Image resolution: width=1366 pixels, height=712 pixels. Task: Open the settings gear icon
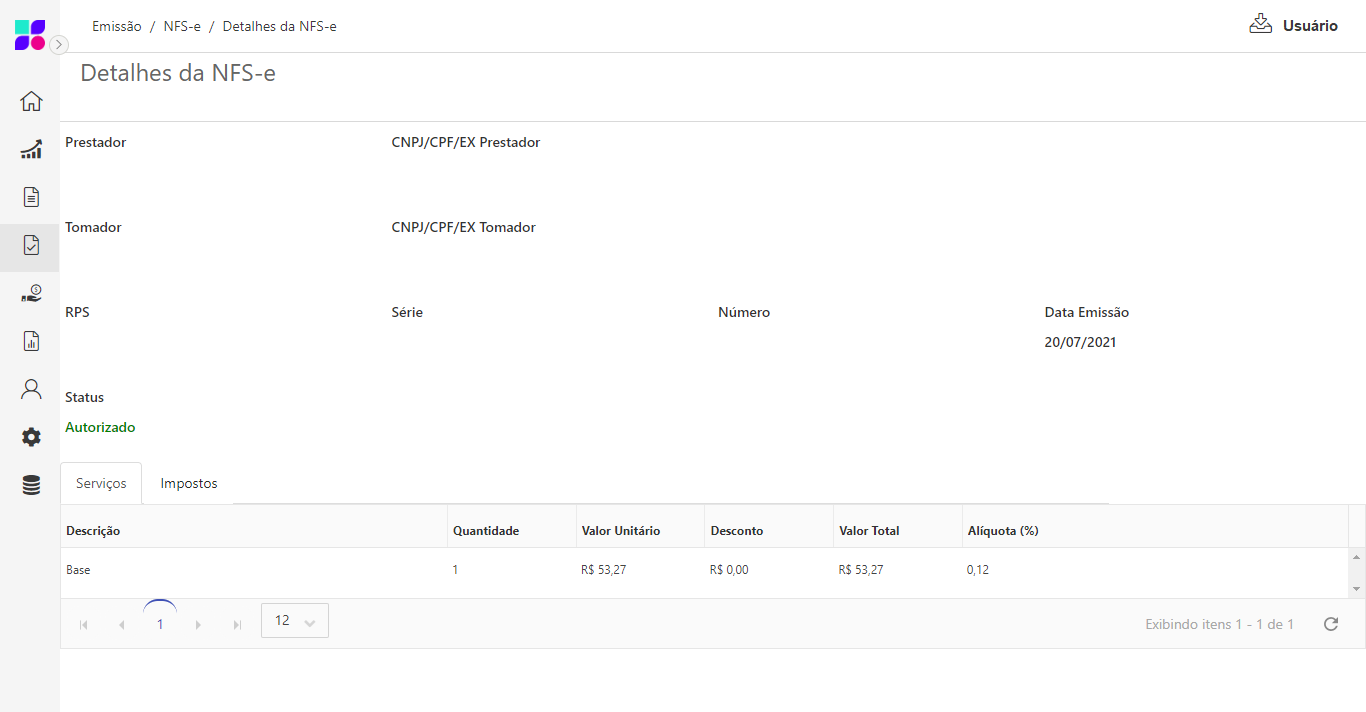pos(31,437)
